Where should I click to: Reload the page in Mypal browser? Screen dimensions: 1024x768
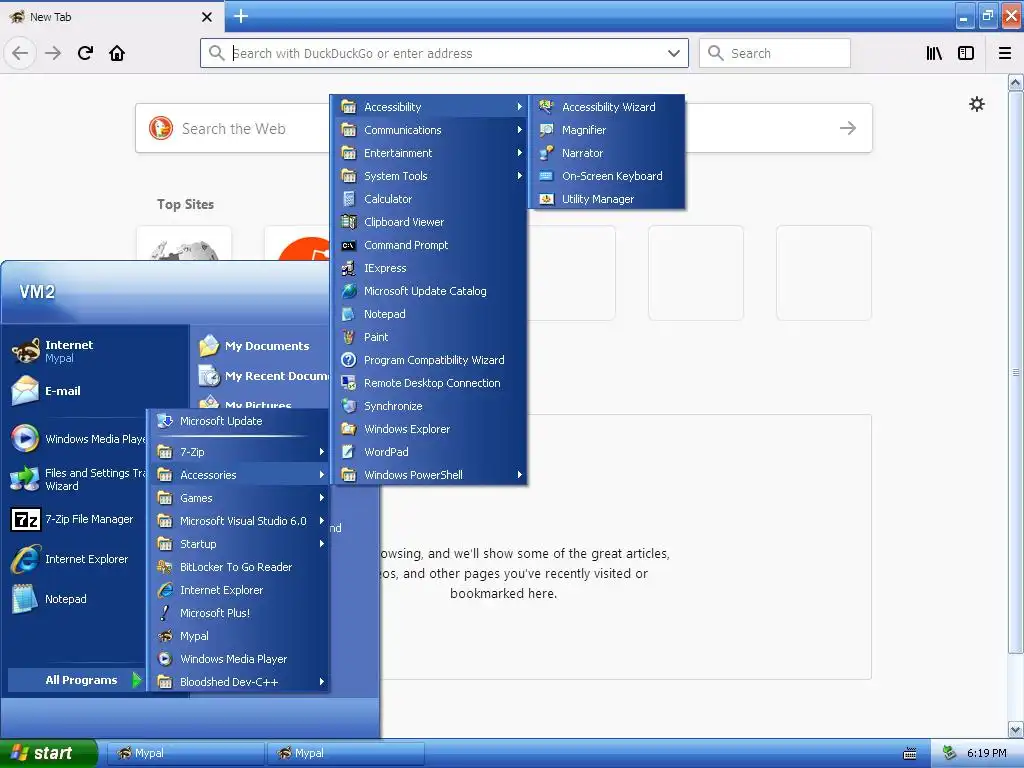tap(86, 54)
